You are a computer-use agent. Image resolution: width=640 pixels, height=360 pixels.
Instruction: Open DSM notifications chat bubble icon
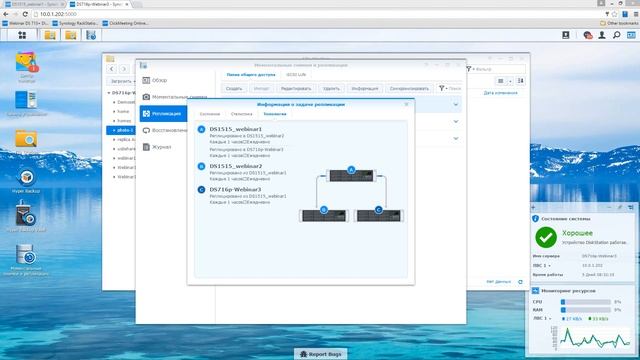(588, 36)
